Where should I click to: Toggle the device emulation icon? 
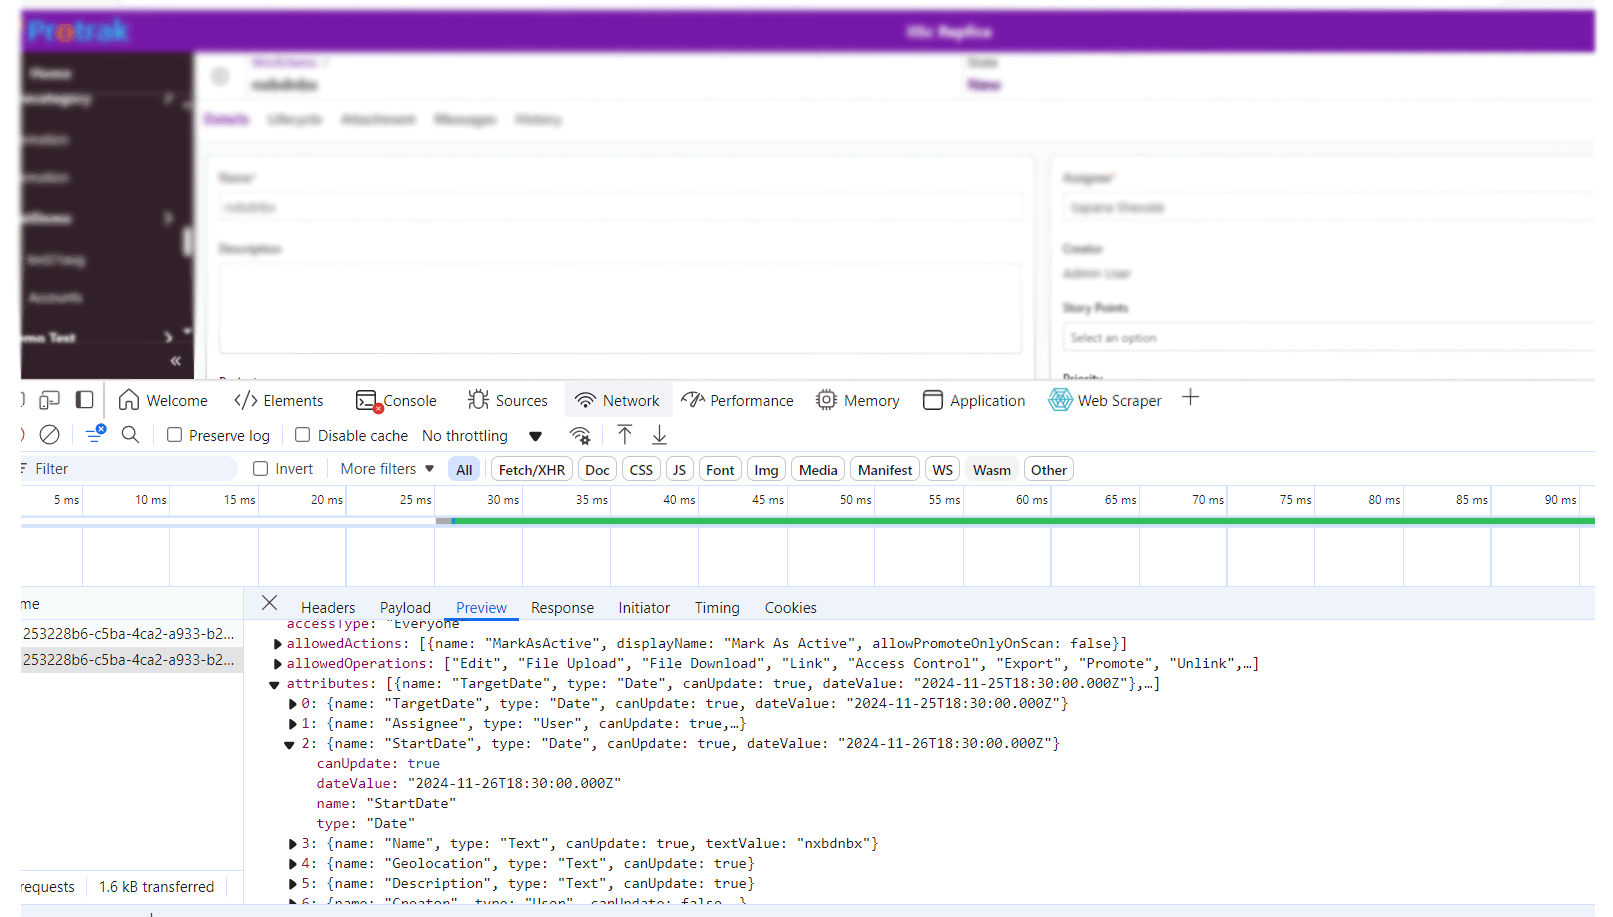pyautogui.click(x=49, y=400)
